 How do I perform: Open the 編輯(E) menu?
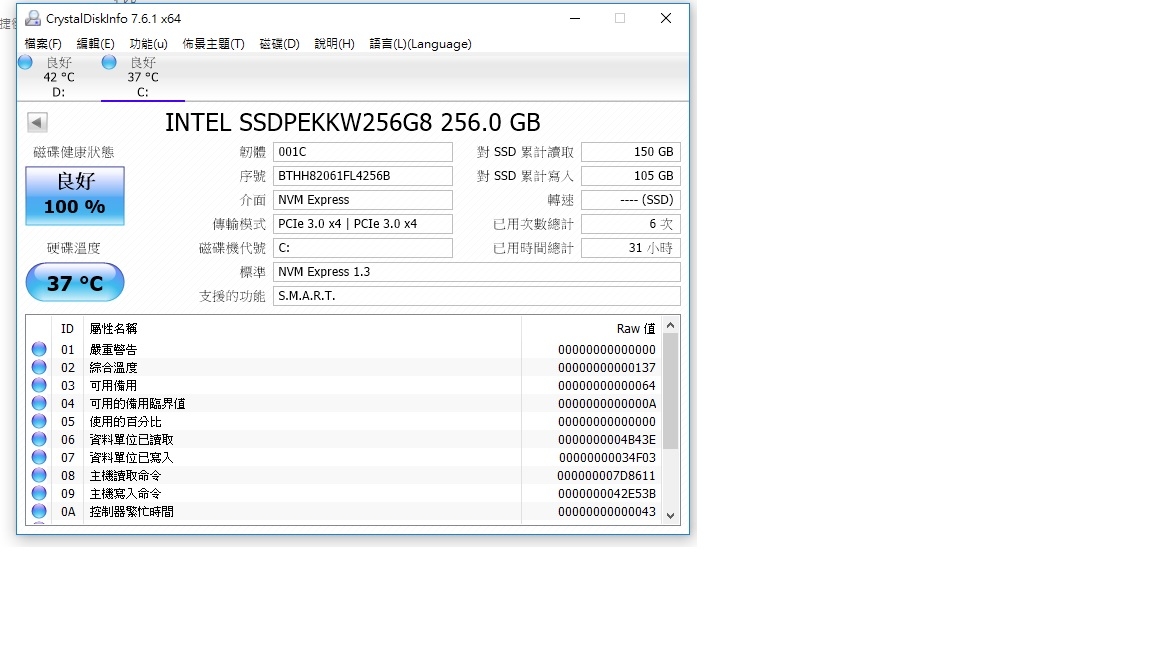pos(96,44)
